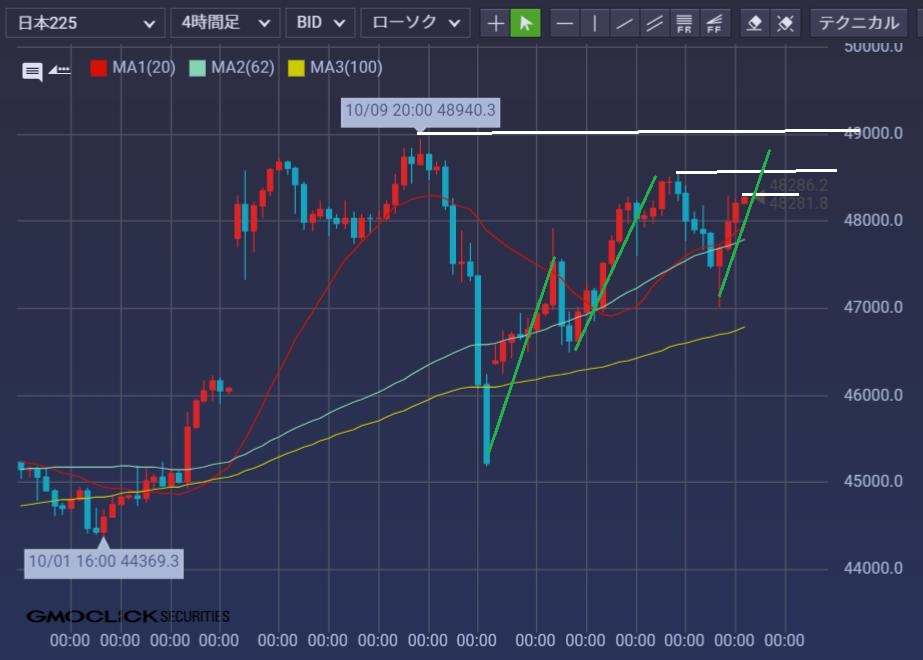Activate the green arrow pointer tool
This screenshot has width=923, height=660.
click(525, 22)
